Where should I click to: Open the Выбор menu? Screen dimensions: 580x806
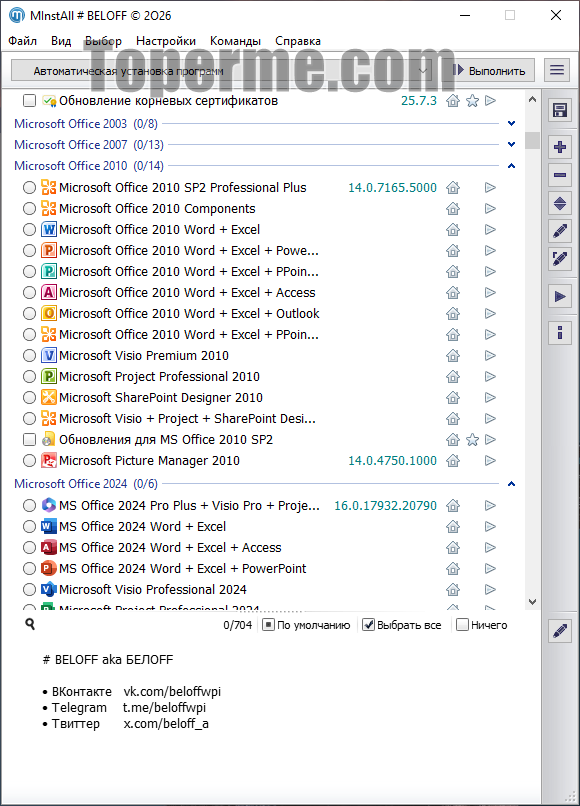pos(103,41)
